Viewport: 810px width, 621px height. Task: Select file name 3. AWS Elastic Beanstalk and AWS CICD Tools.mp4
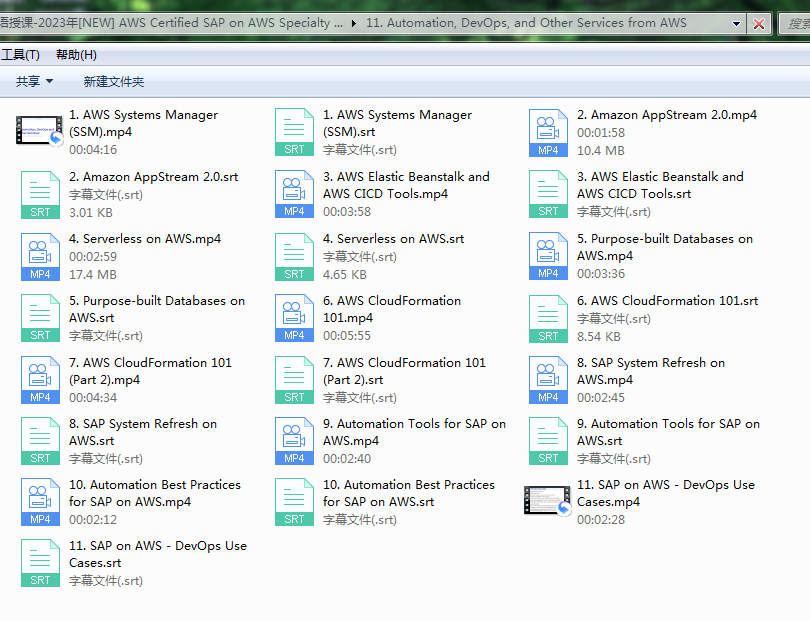[406, 185]
